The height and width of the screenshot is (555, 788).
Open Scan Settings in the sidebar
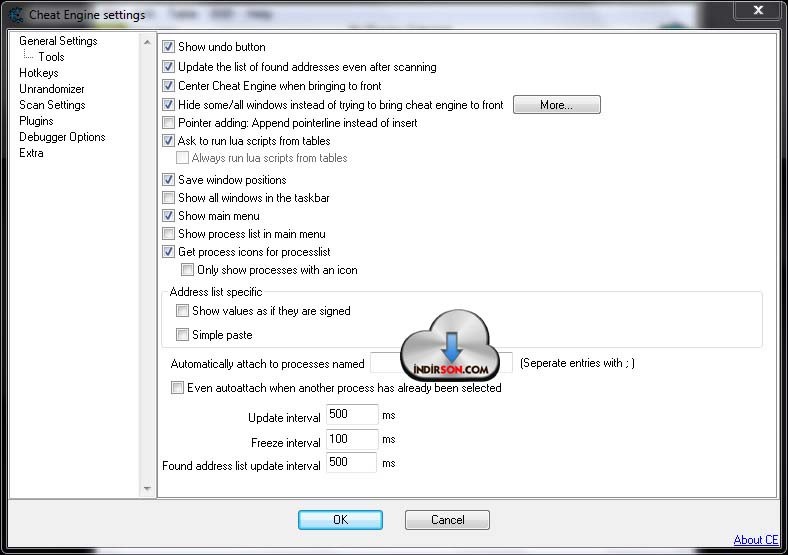pos(52,105)
